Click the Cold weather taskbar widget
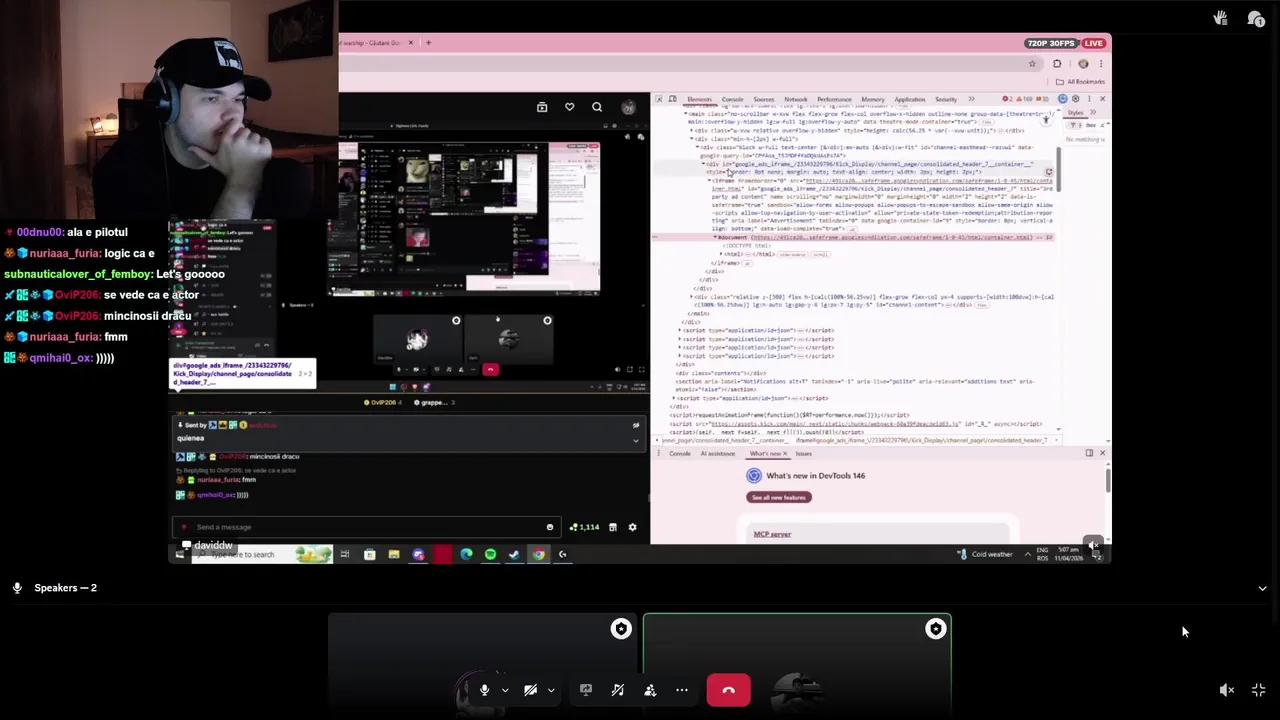Image resolution: width=1280 pixels, height=720 pixels. click(x=985, y=554)
